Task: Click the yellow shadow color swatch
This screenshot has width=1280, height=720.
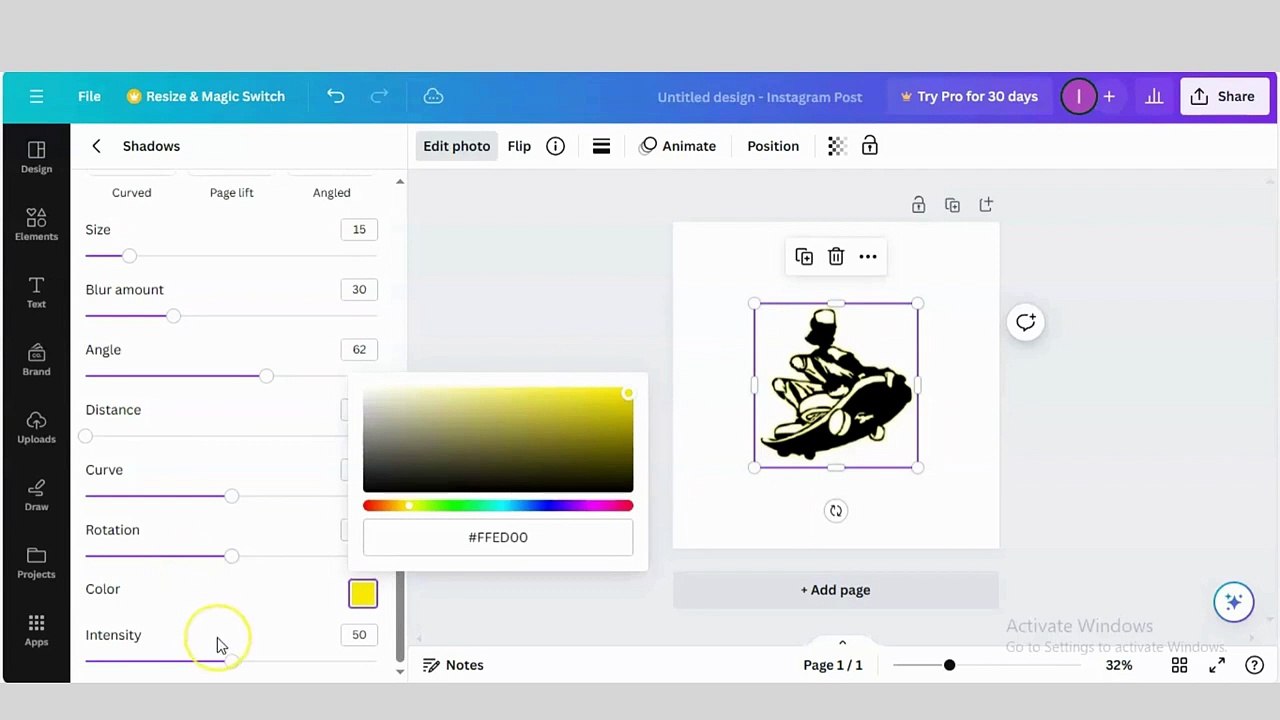Action: tap(363, 594)
